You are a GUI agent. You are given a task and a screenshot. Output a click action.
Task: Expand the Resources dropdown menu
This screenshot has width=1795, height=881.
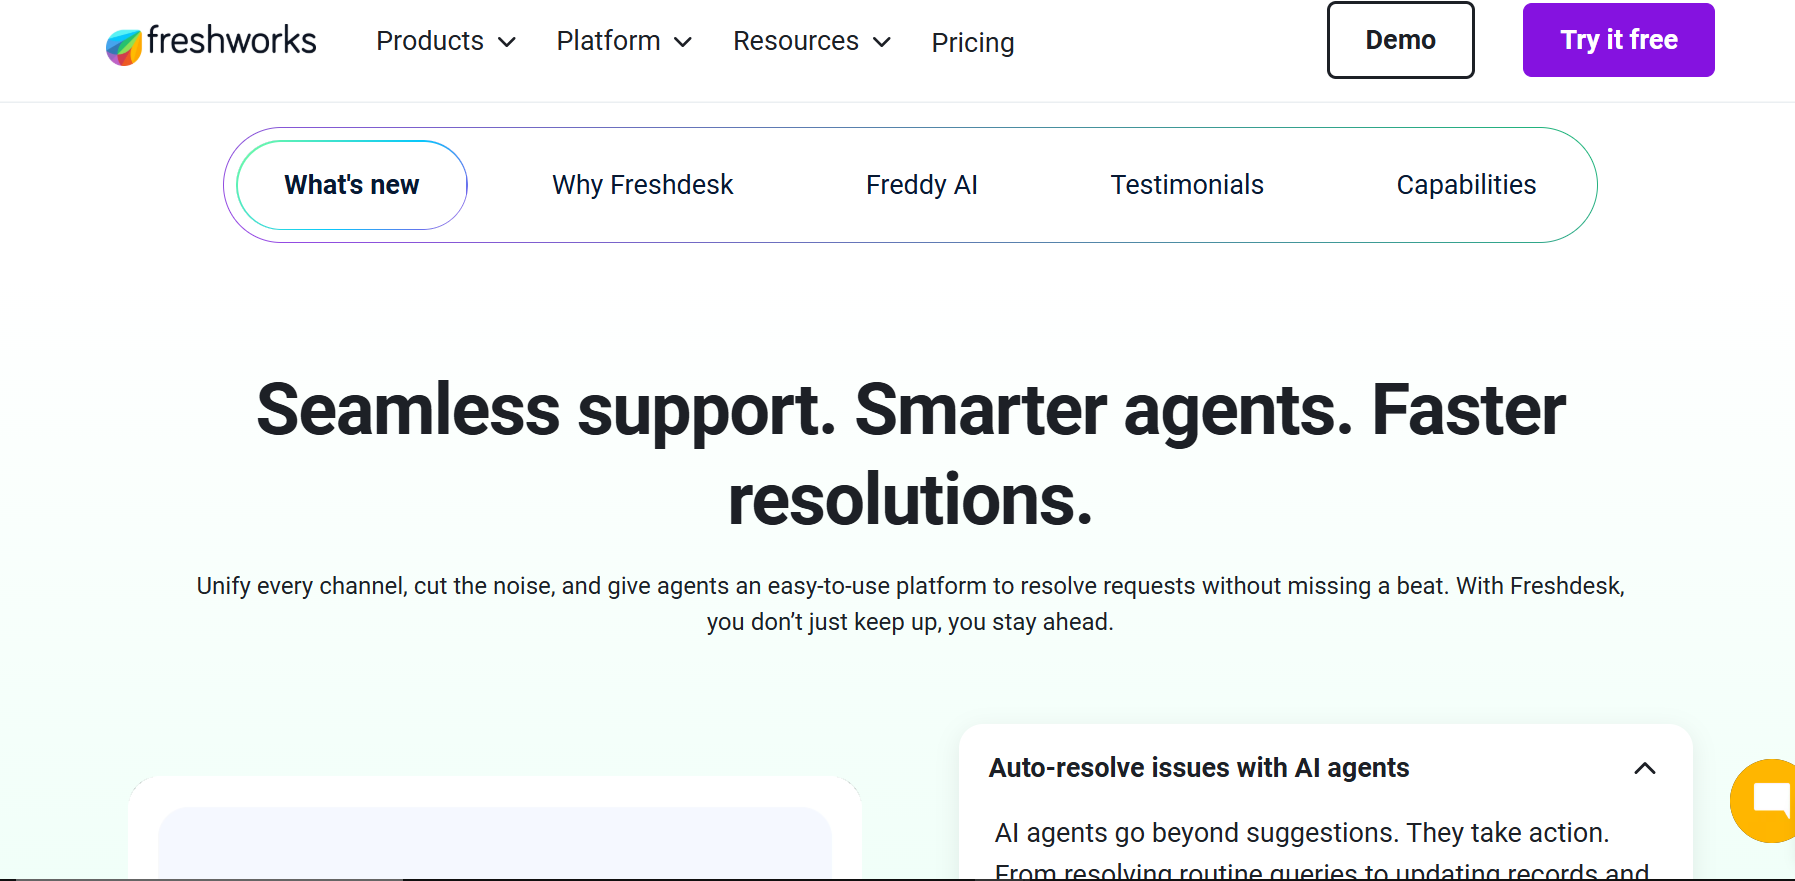point(812,41)
